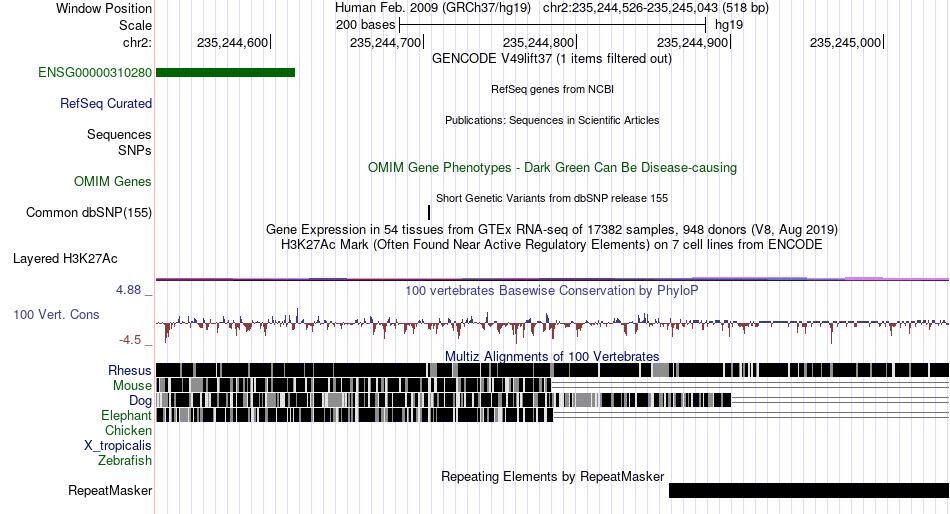Screen dimensions: 950x514
Task: Click the H3K27Ac signal line
Action: 553,279
